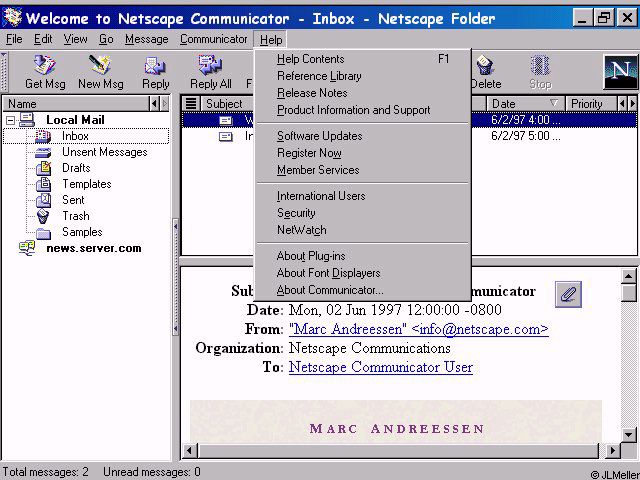
Task: Collapse the Local Mail tree node
Action: click(11, 120)
